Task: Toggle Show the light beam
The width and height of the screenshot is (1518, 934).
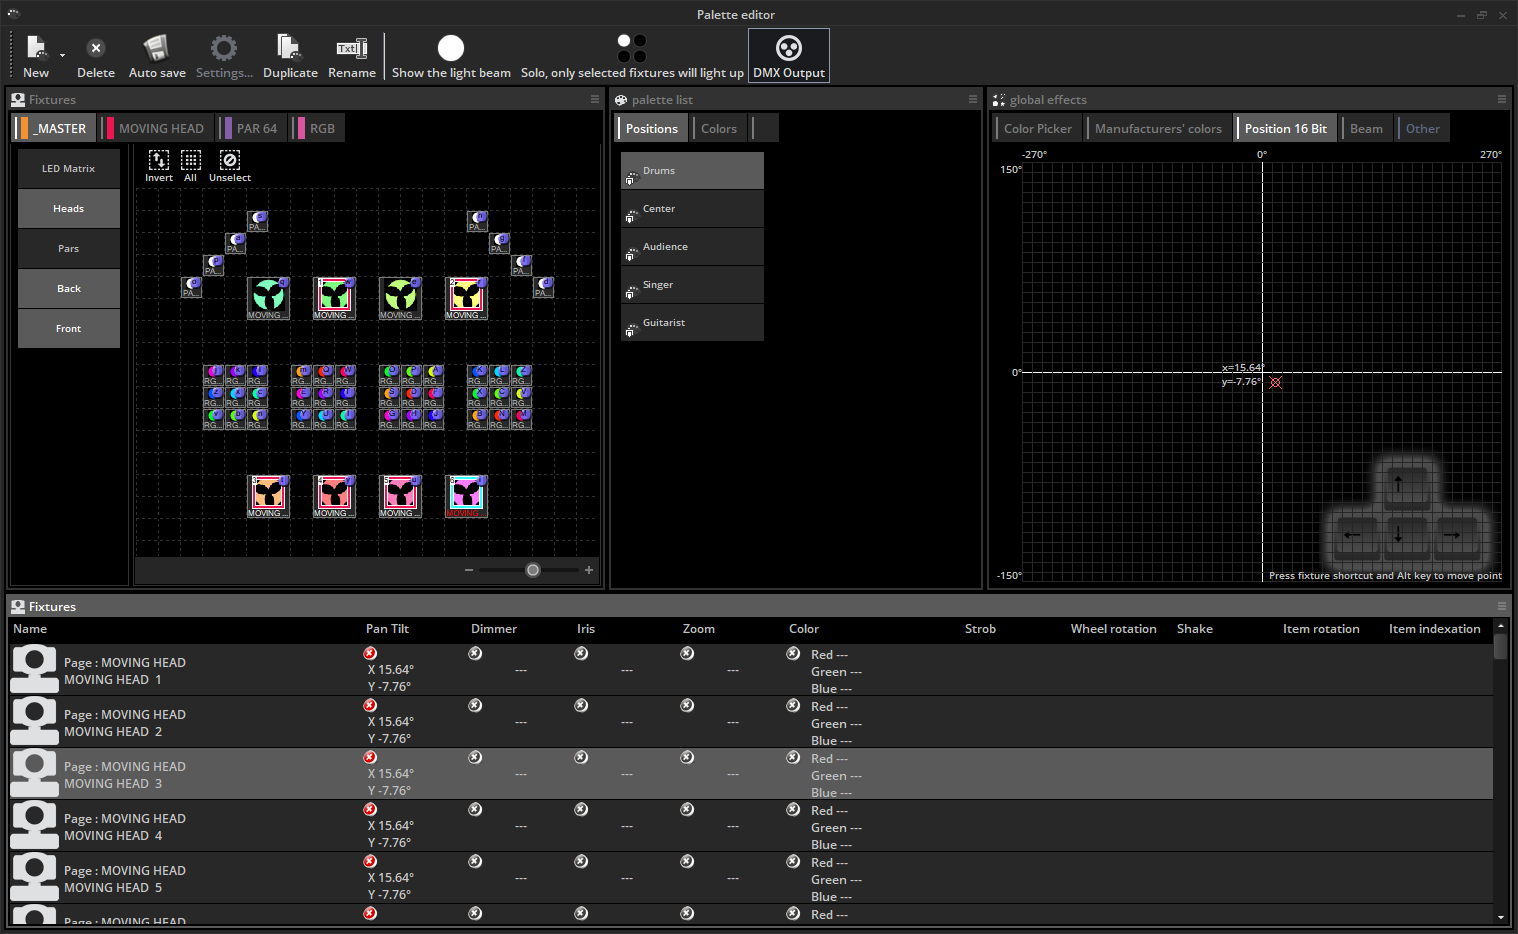Action: 451,49
